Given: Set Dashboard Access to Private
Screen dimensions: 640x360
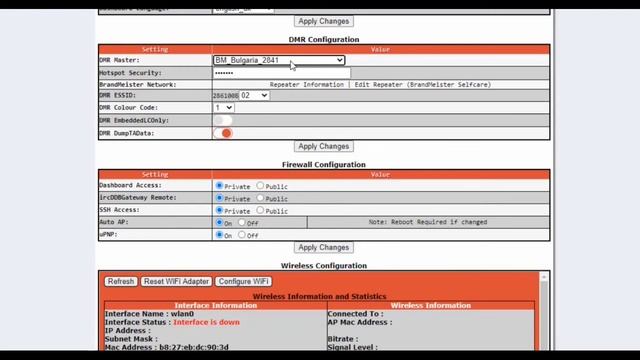Looking at the screenshot, I should coord(219,186).
